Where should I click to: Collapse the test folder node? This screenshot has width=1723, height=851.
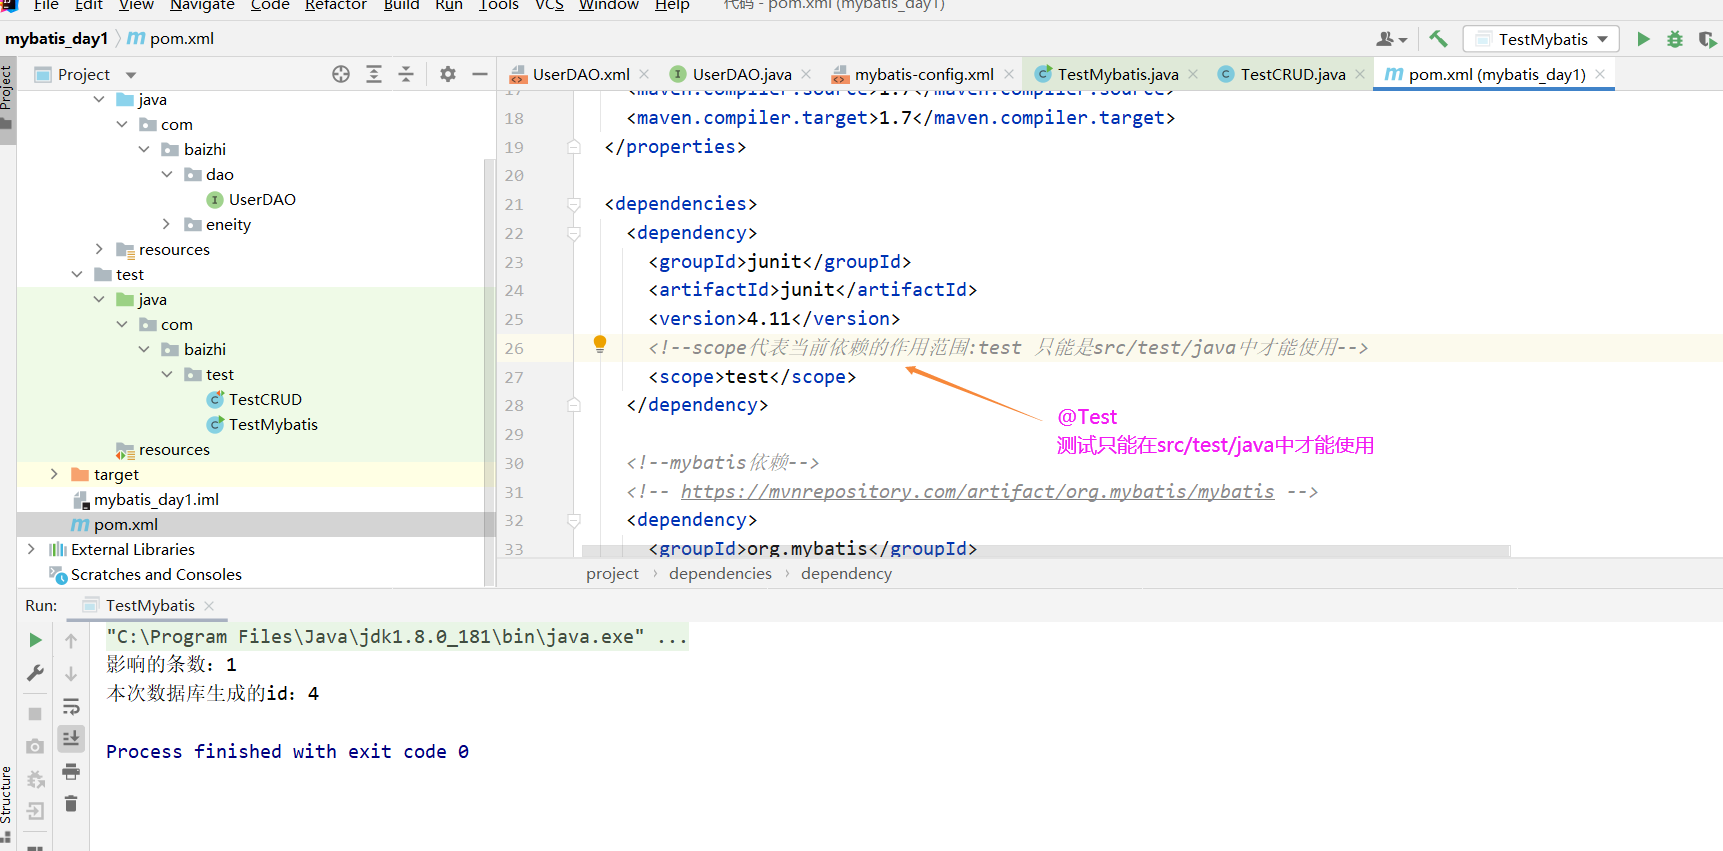pyautogui.click(x=77, y=274)
